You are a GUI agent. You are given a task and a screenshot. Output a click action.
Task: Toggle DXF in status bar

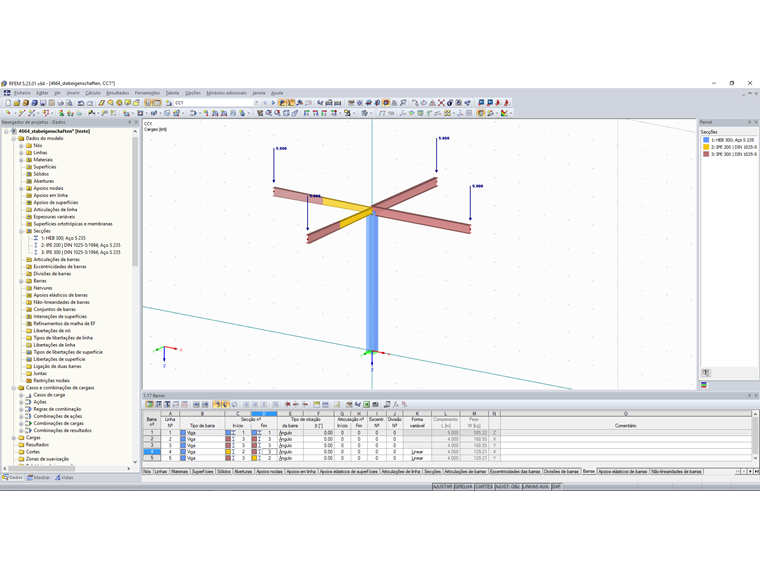pos(556,486)
